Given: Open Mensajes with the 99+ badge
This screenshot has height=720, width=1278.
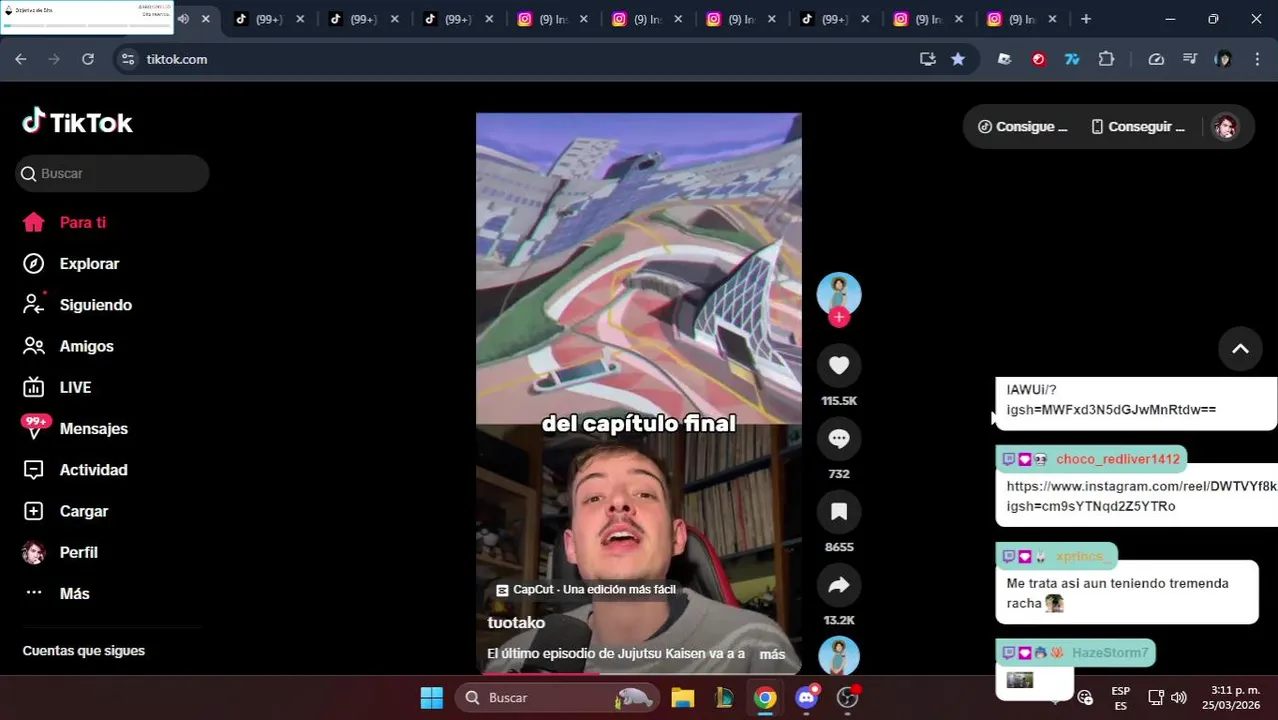Looking at the screenshot, I should (75, 428).
